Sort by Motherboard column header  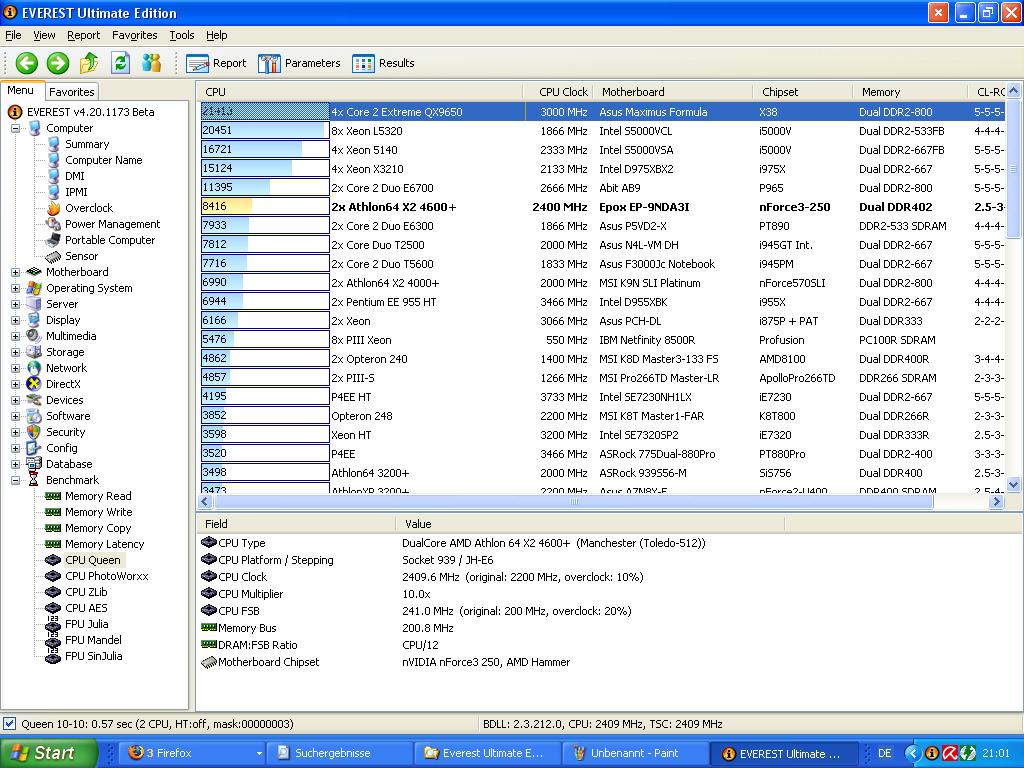pos(673,92)
